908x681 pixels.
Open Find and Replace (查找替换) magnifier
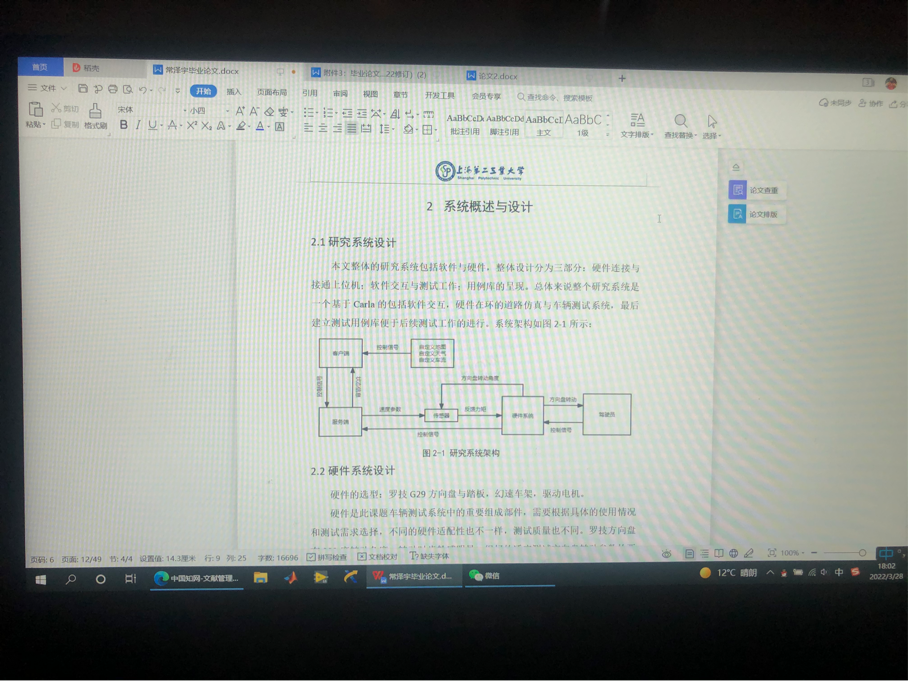[x=680, y=126]
